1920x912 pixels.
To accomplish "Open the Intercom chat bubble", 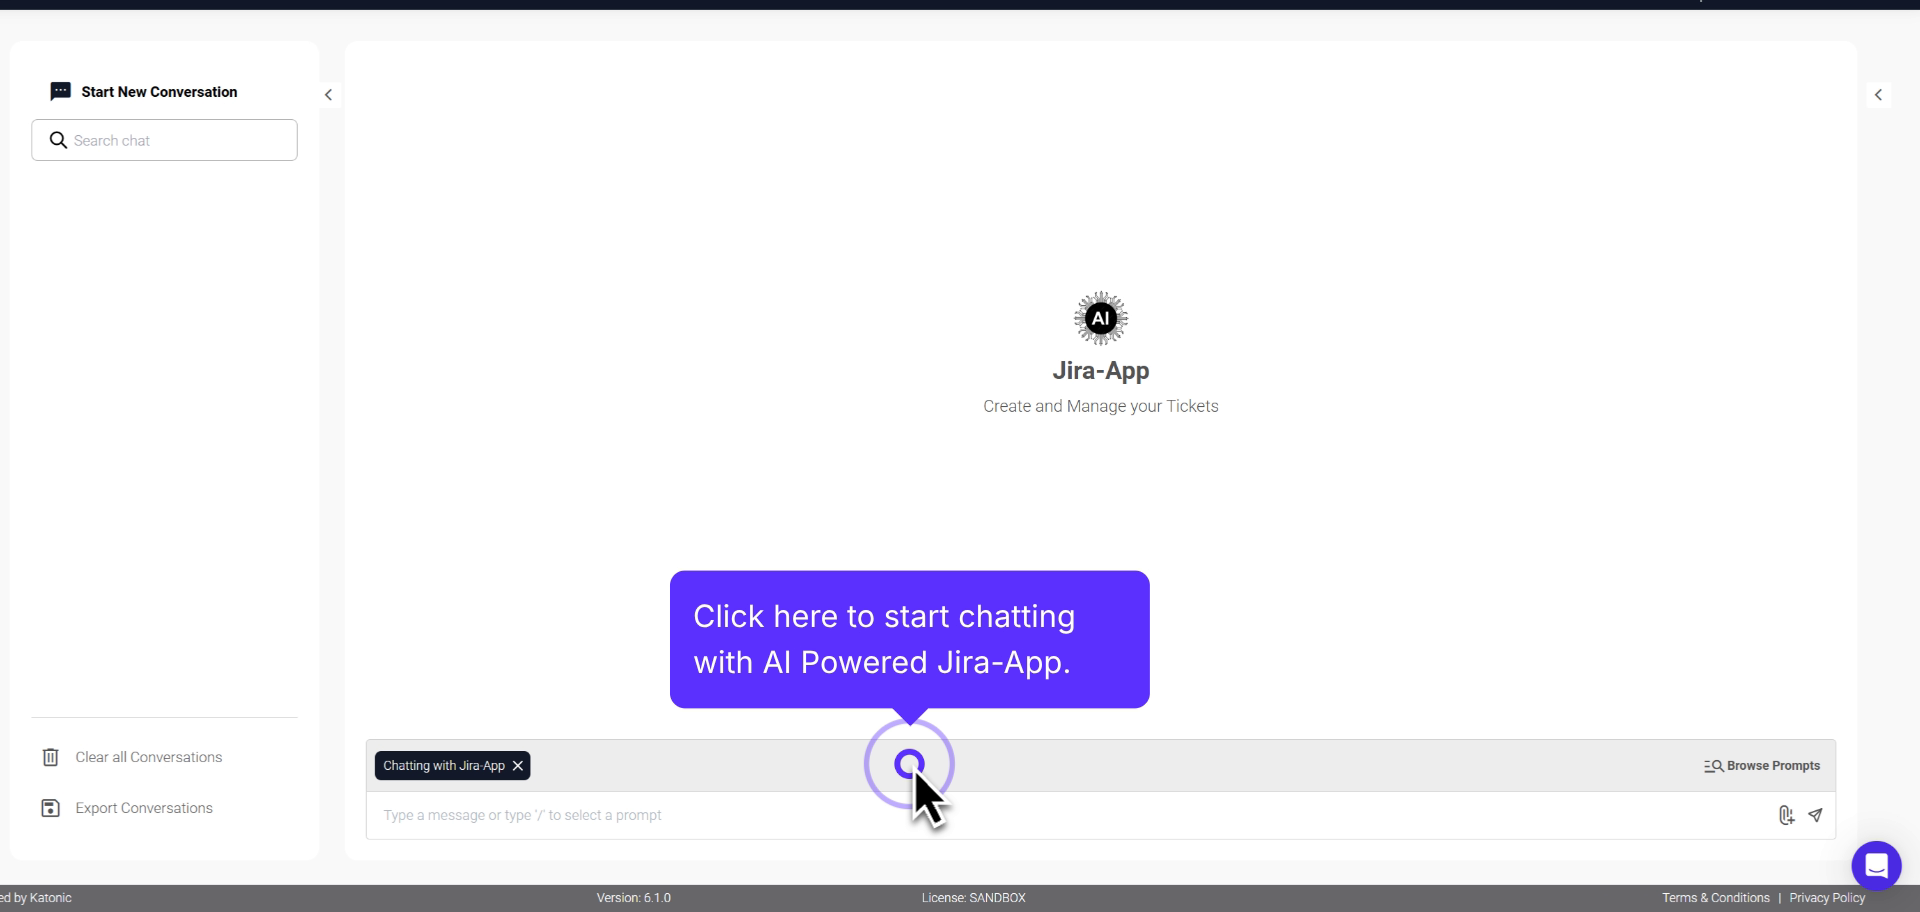I will 1877,866.
